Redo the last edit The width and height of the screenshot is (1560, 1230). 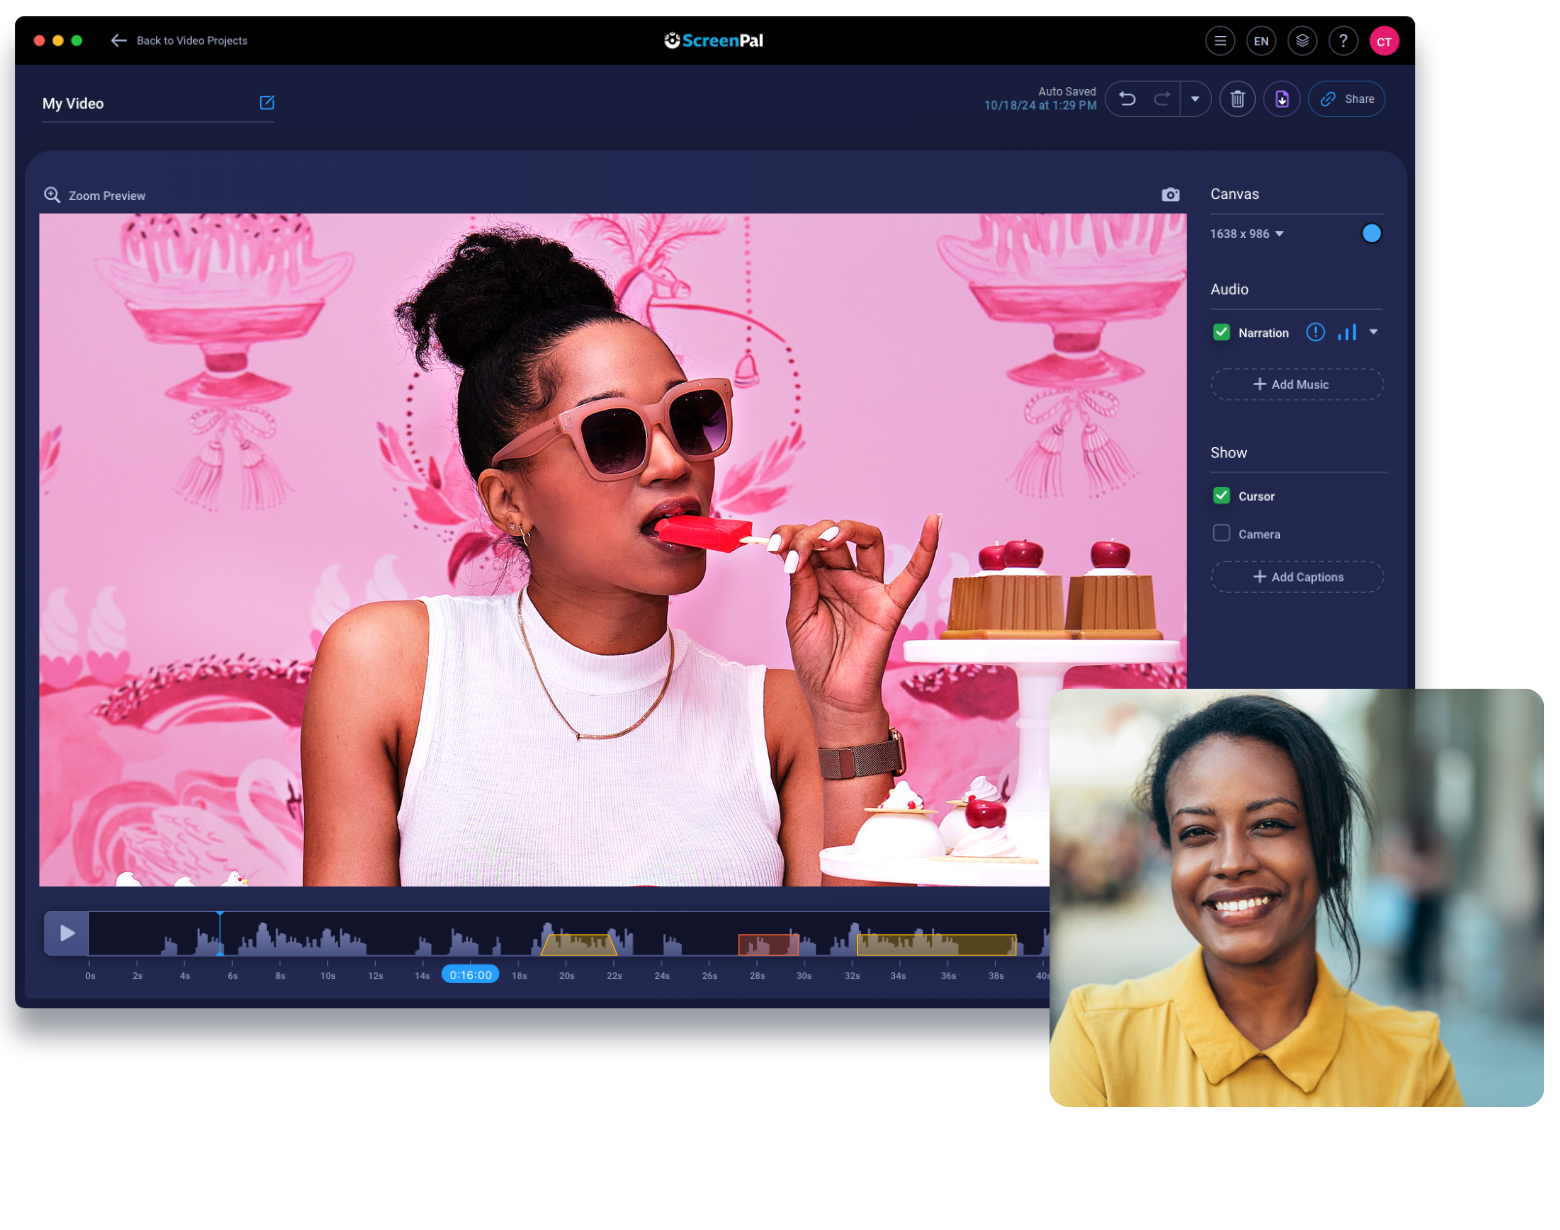click(1161, 99)
